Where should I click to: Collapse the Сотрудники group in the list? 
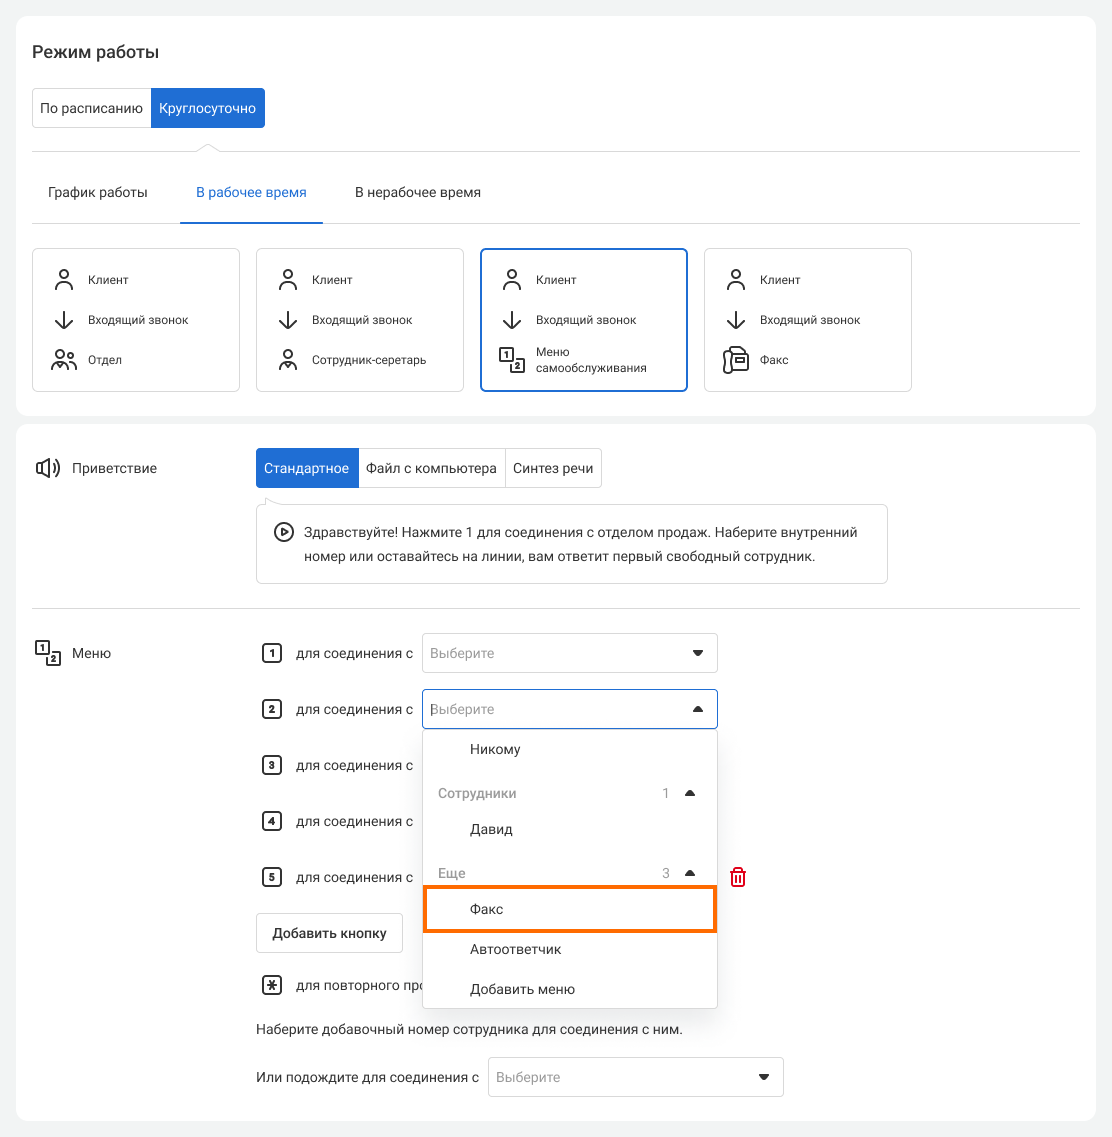point(689,793)
